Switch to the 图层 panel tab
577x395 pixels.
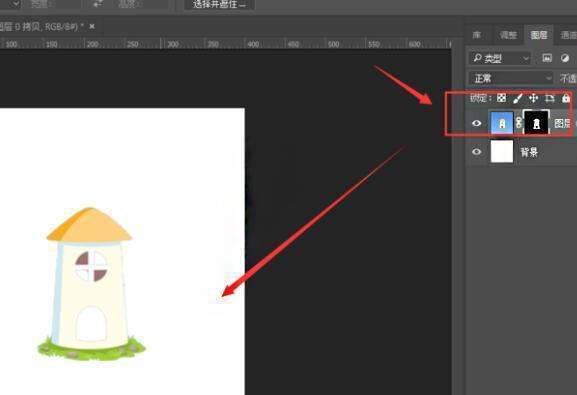tap(539, 35)
